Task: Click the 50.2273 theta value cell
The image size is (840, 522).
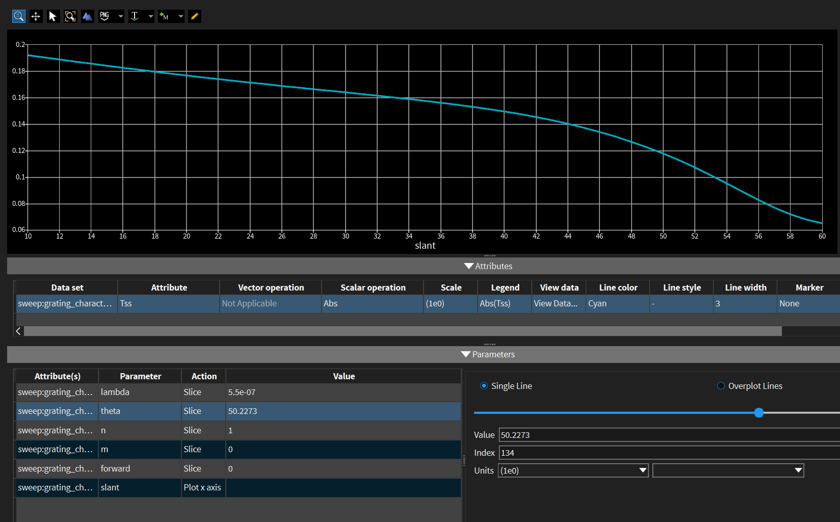Action: 343,411
